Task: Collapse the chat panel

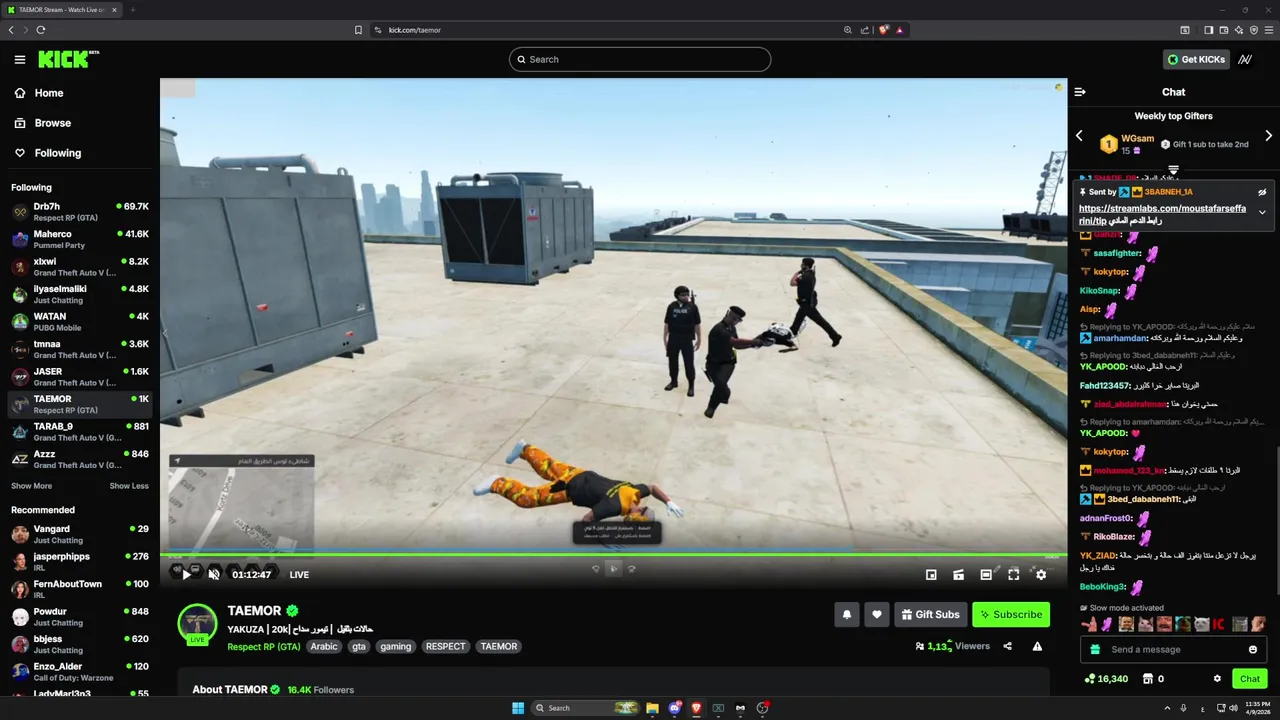Action: point(1080,92)
